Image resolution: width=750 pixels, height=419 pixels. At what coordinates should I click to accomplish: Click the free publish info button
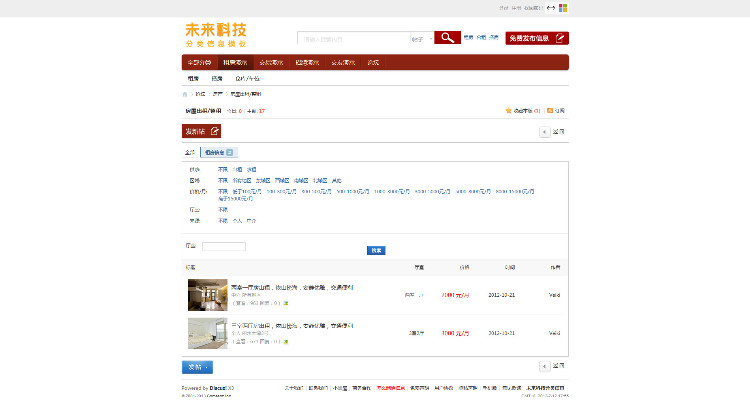point(537,38)
